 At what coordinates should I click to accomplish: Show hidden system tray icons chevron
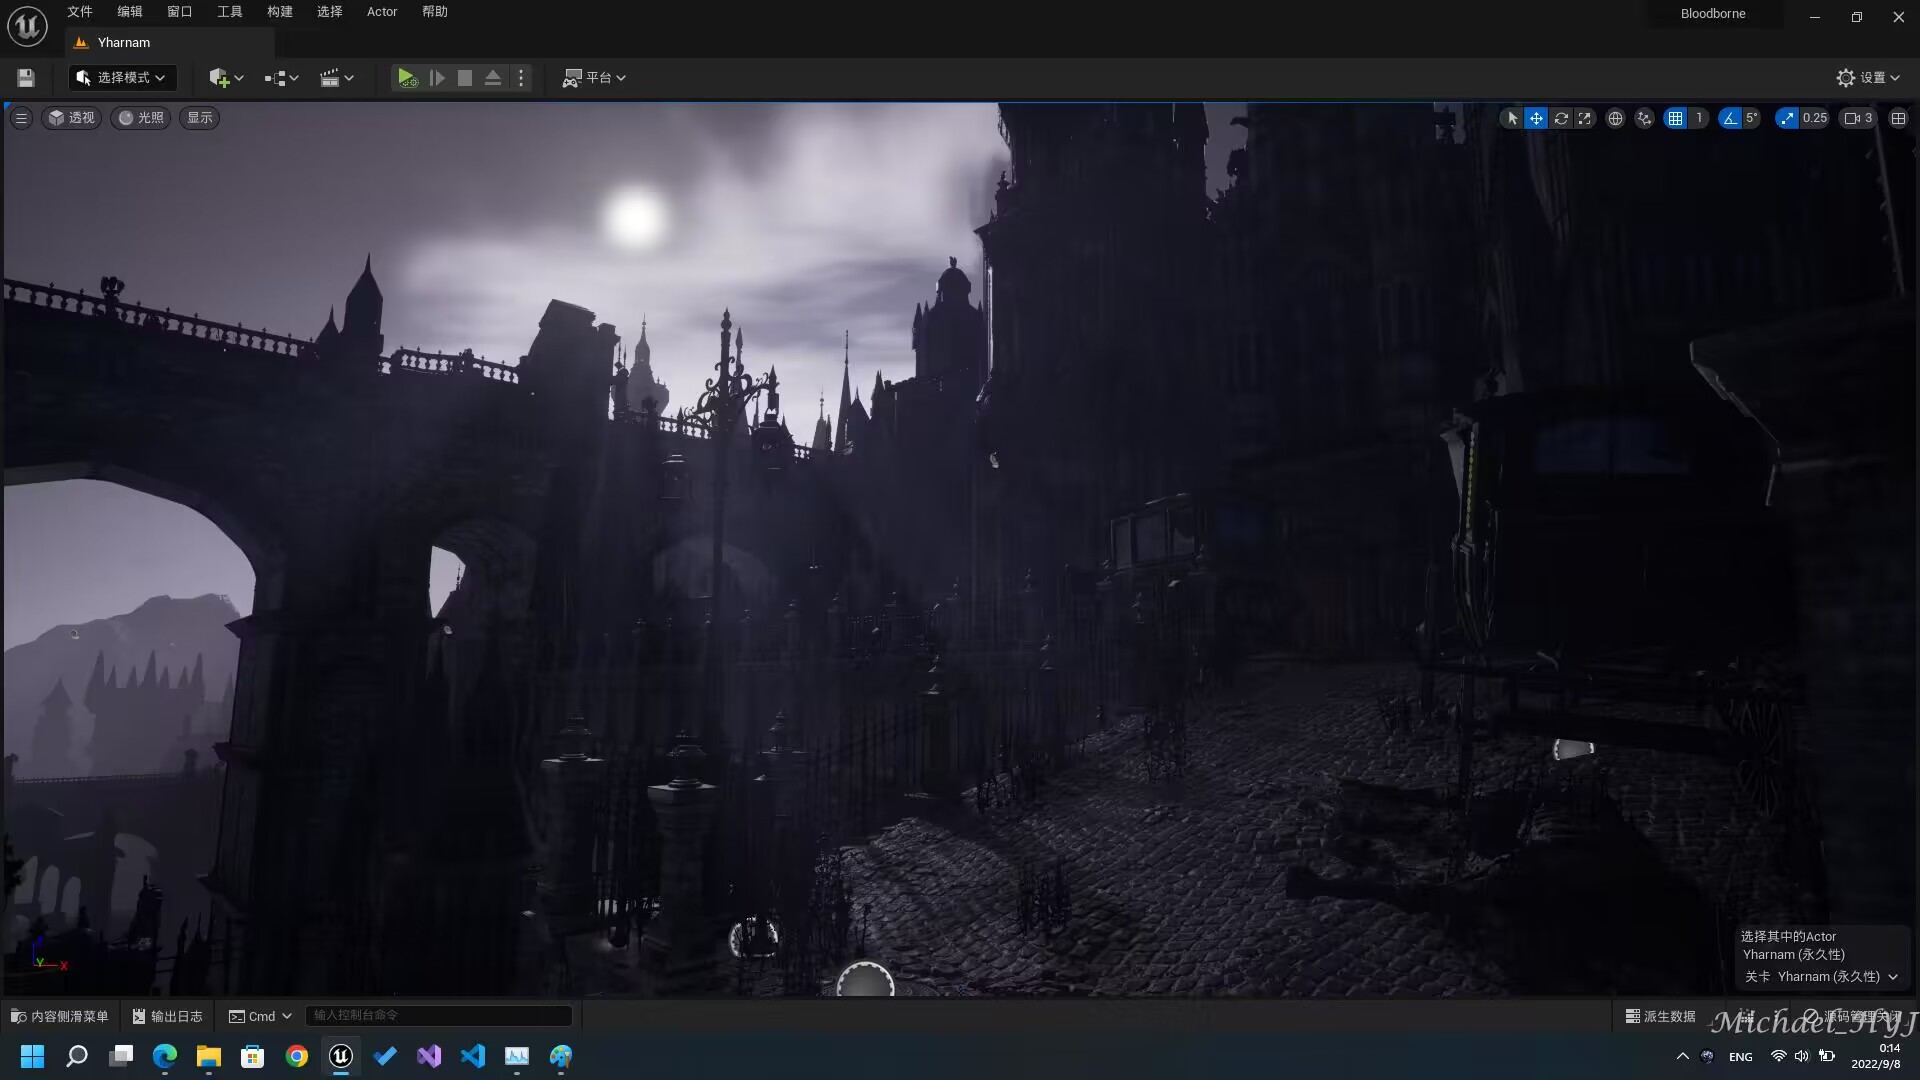tap(1682, 1056)
